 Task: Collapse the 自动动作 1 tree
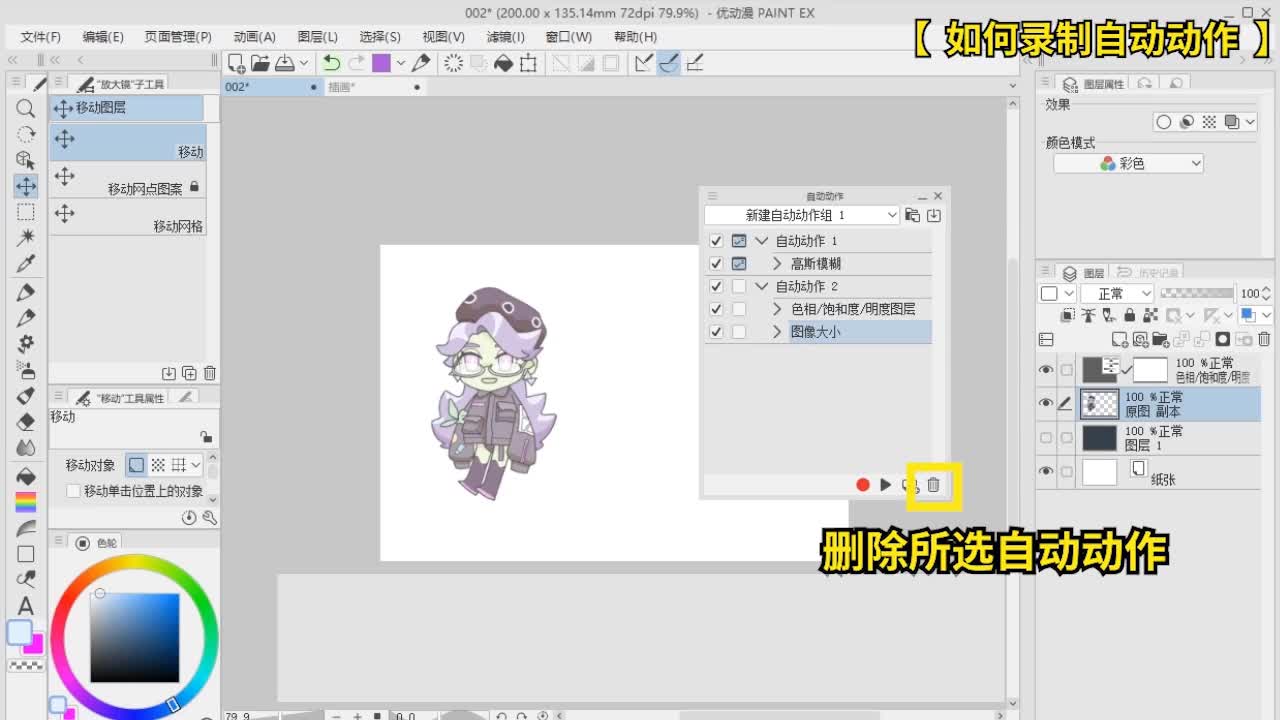coord(762,241)
